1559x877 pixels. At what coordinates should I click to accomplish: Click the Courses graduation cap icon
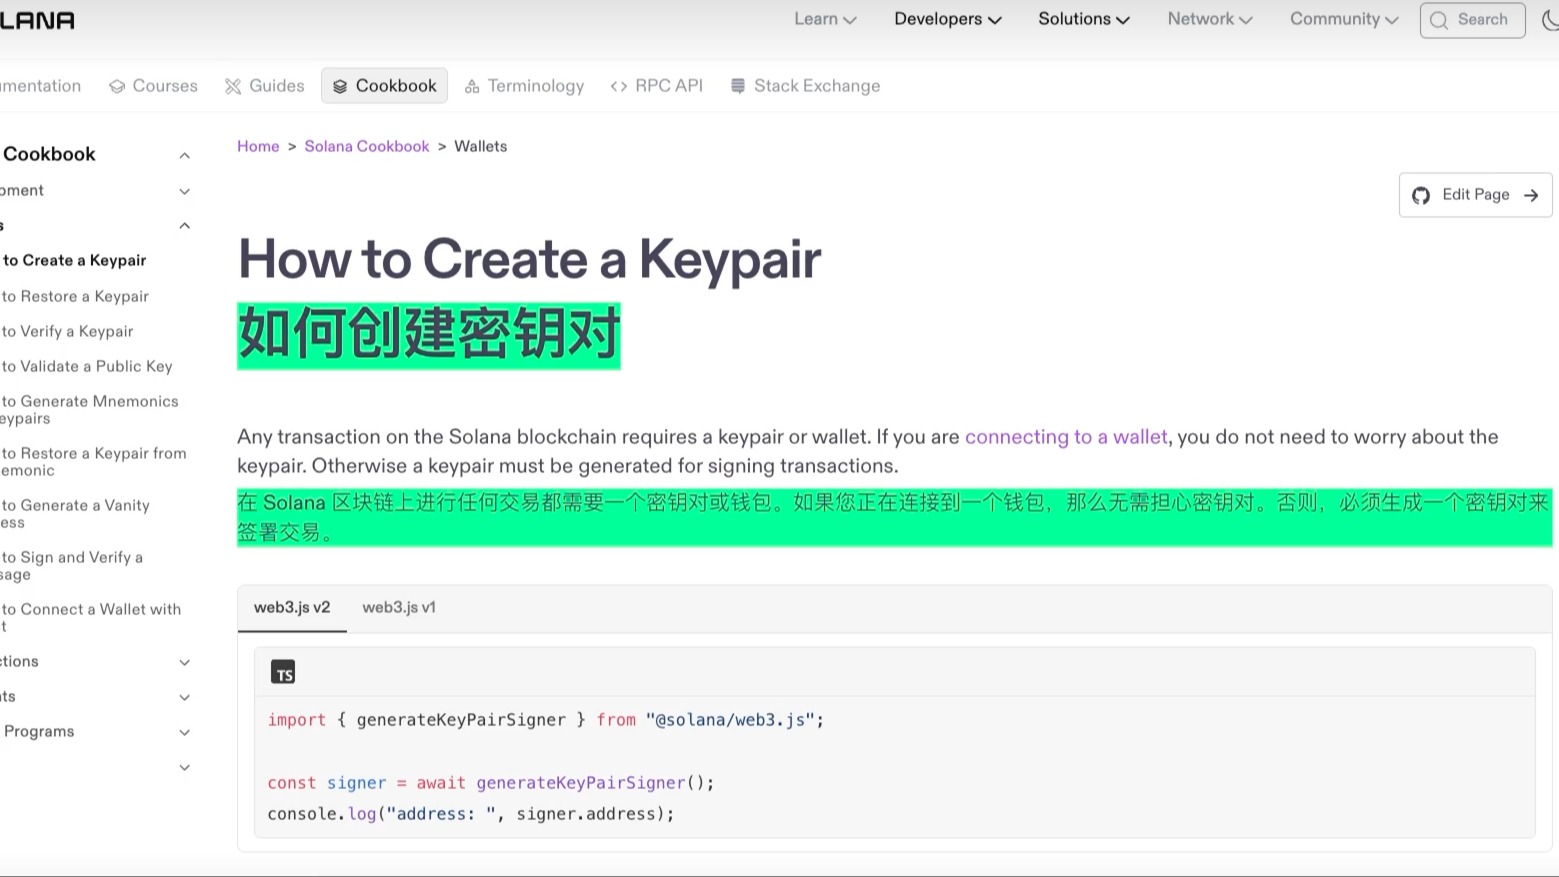pos(117,86)
